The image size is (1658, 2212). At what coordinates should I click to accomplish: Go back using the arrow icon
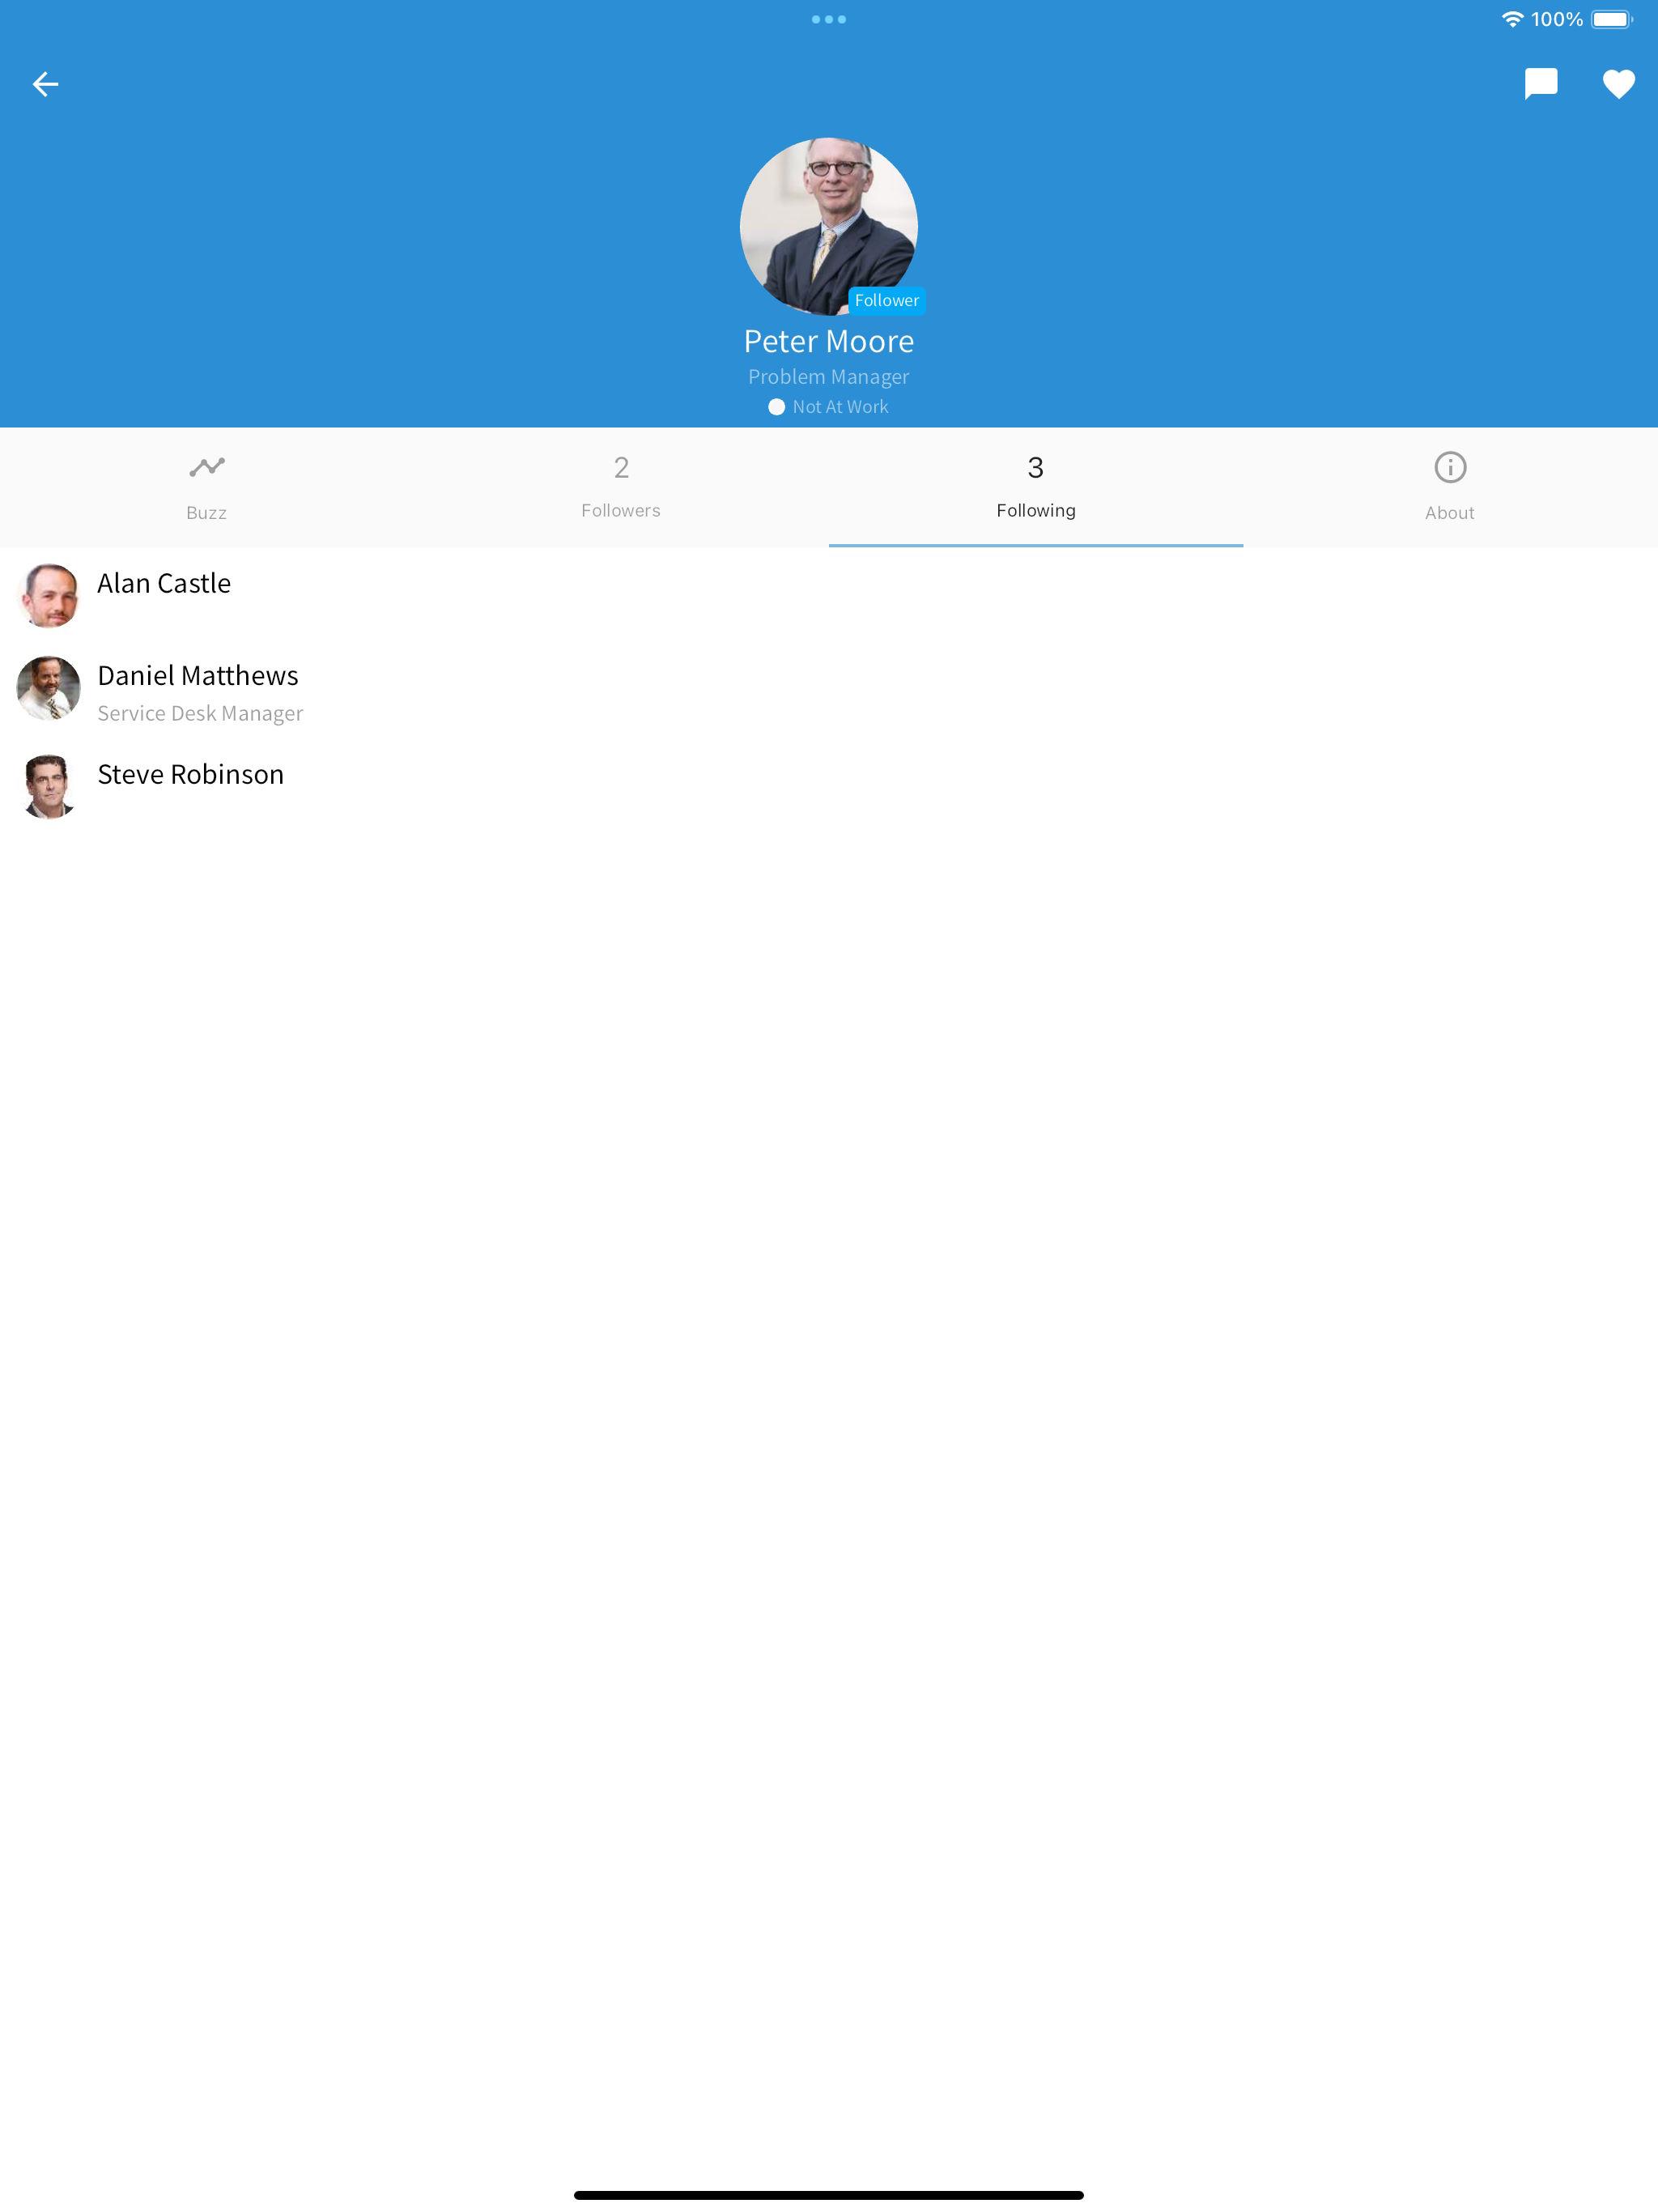(x=45, y=84)
